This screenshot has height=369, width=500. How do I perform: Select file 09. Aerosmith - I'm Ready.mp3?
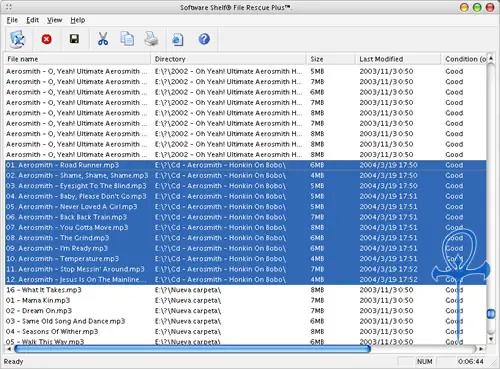tap(57, 248)
